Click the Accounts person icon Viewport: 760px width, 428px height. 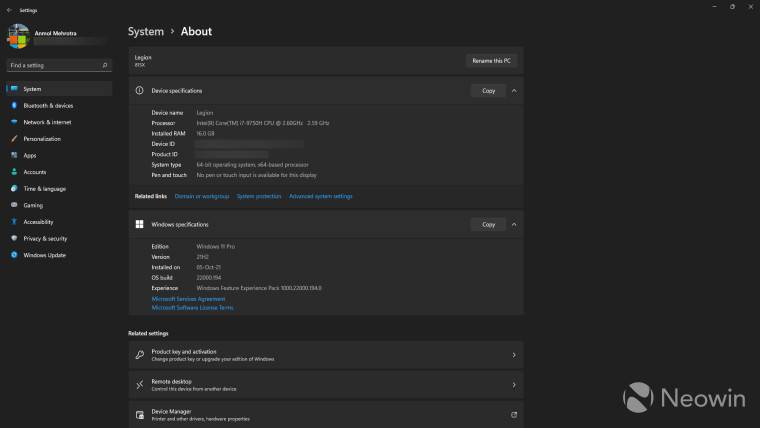click(14, 172)
